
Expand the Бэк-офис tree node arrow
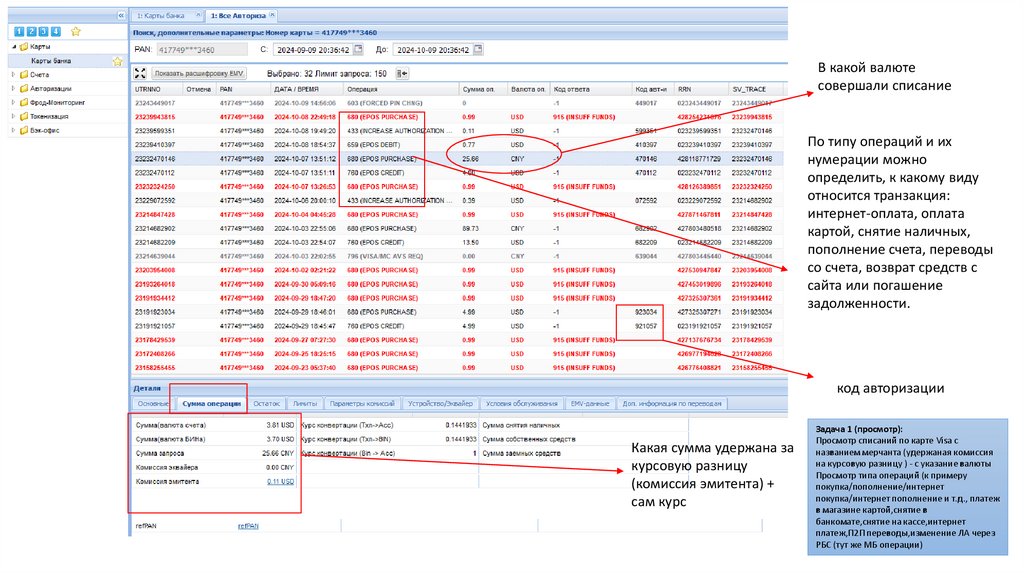pyautogui.click(x=14, y=131)
